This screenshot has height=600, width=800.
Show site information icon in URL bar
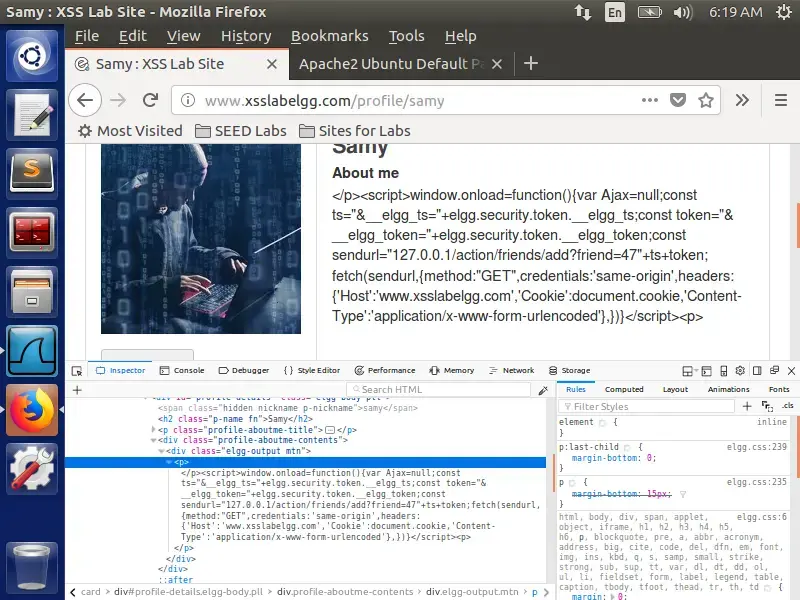pos(188,100)
